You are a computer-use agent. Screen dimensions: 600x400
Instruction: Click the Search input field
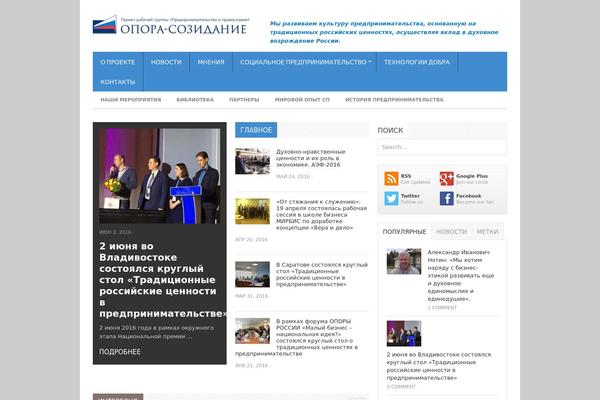pyautogui.click(x=442, y=147)
